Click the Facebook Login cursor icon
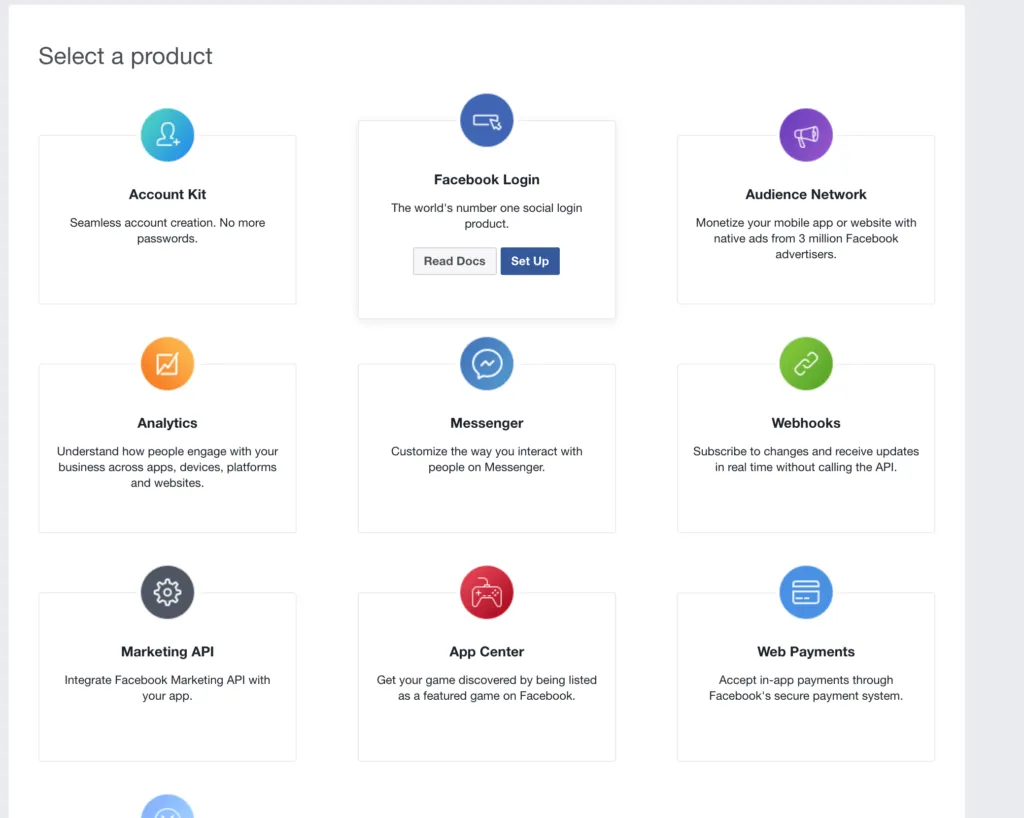The image size is (1024, 818). [487, 120]
